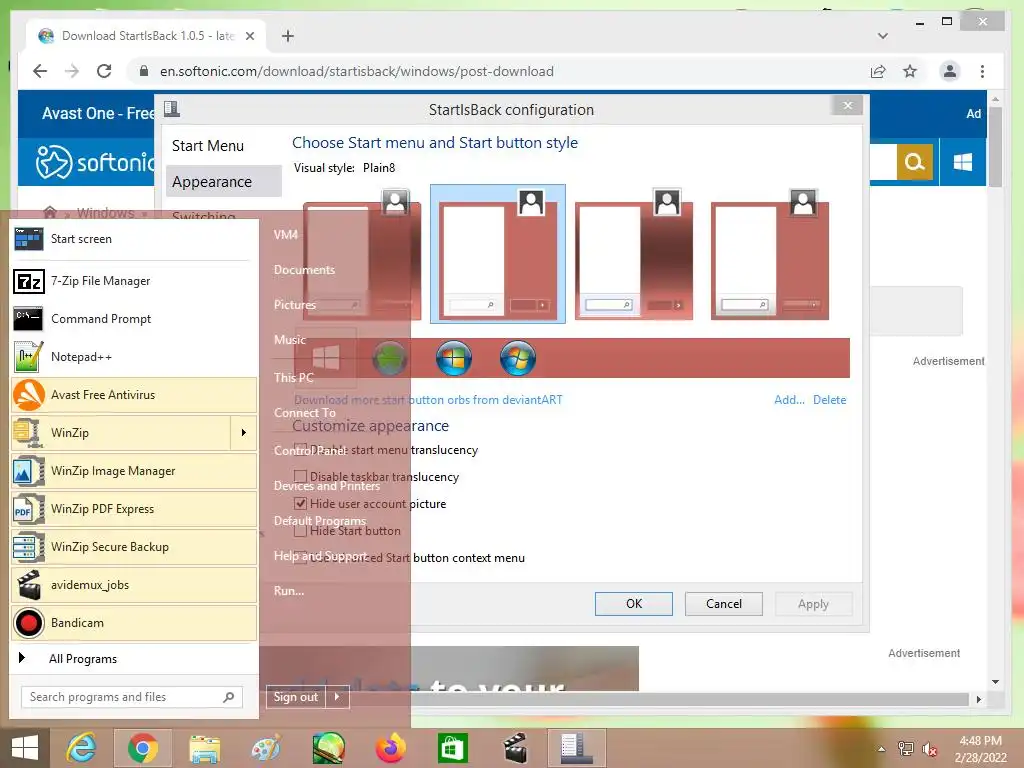The height and width of the screenshot is (768, 1024).
Task: Click the Apply button
Action: click(814, 603)
